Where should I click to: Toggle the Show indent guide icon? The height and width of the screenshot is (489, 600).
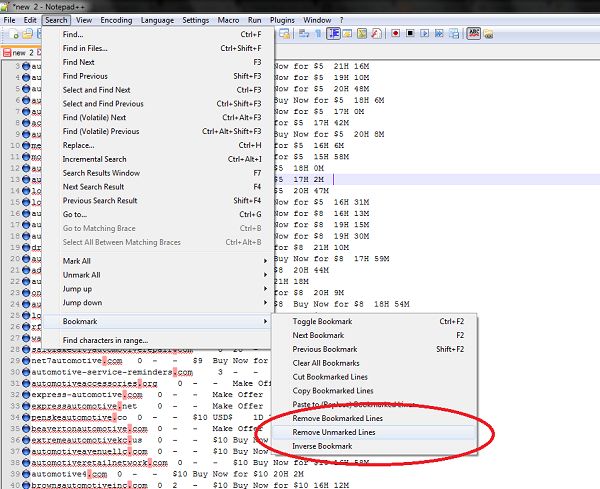[x=333, y=34]
